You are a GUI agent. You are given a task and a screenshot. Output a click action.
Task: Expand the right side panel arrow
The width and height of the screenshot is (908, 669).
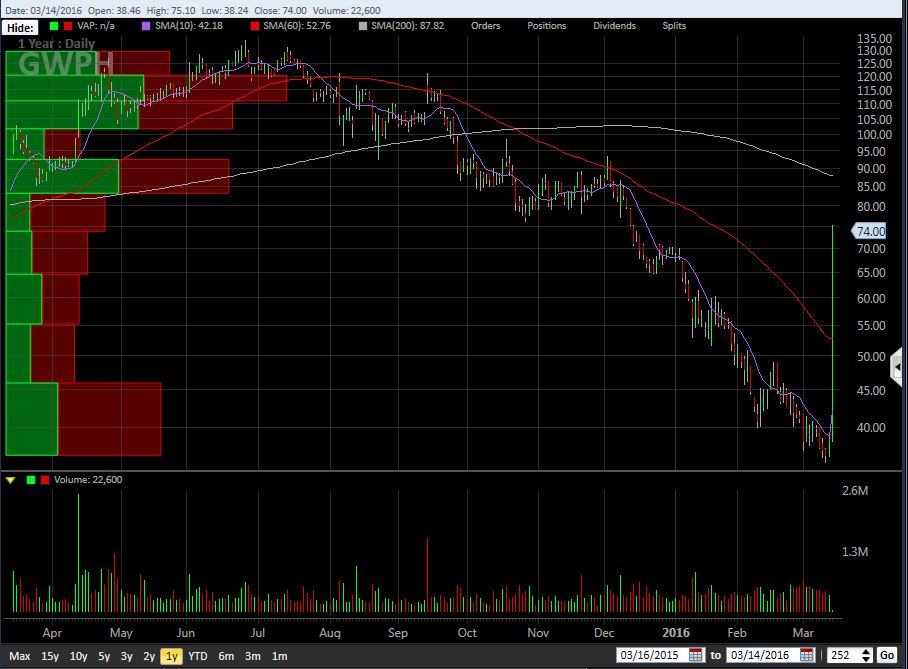pos(899,366)
